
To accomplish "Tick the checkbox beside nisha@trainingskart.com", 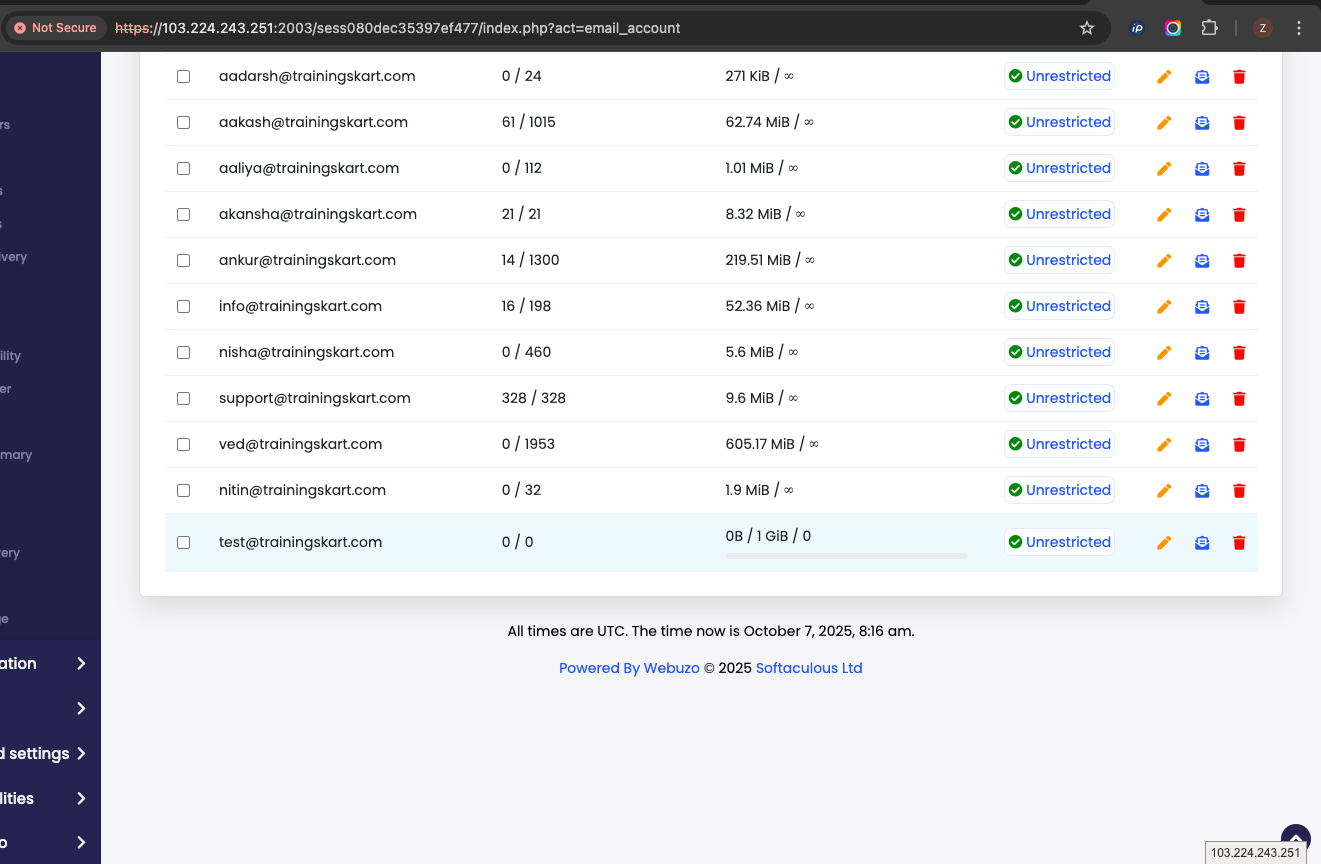I will pyautogui.click(x=183, y=352).
